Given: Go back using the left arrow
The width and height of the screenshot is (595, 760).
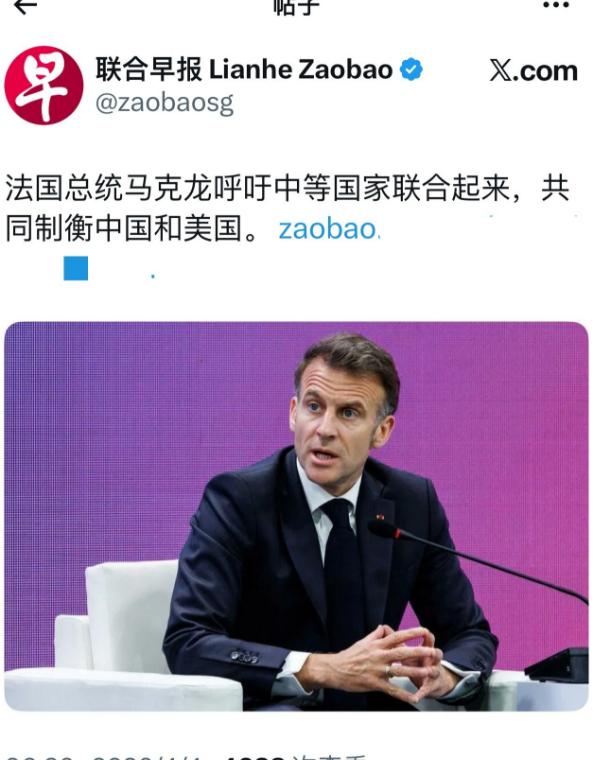Looking at the screenshot, I should 25,5.
